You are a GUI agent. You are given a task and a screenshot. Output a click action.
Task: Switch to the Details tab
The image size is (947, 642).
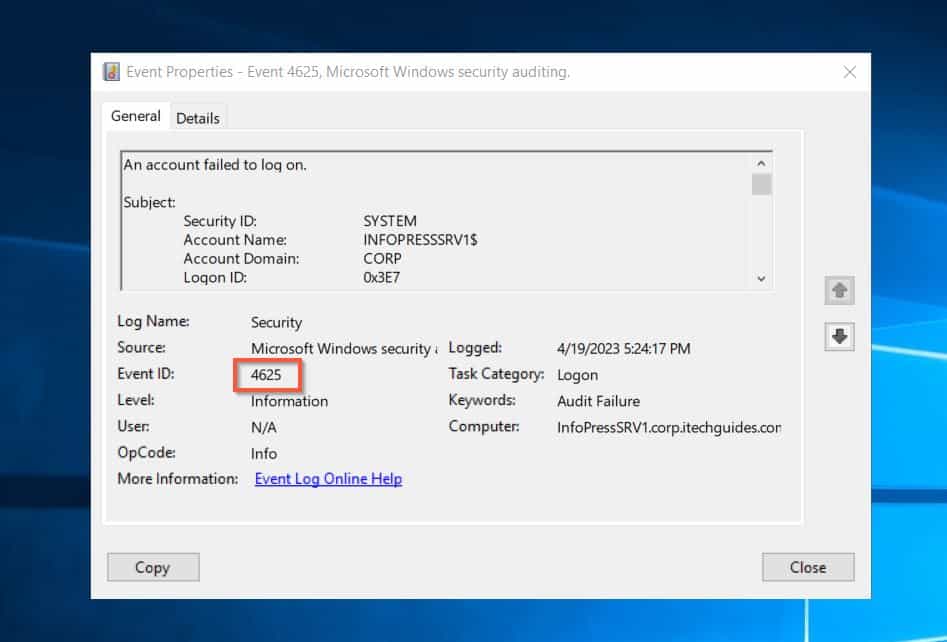point(197,117)
